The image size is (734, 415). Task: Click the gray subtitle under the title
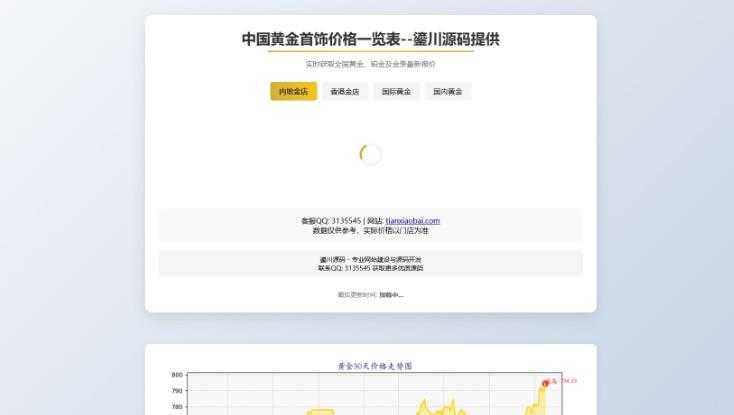point(370,64)
